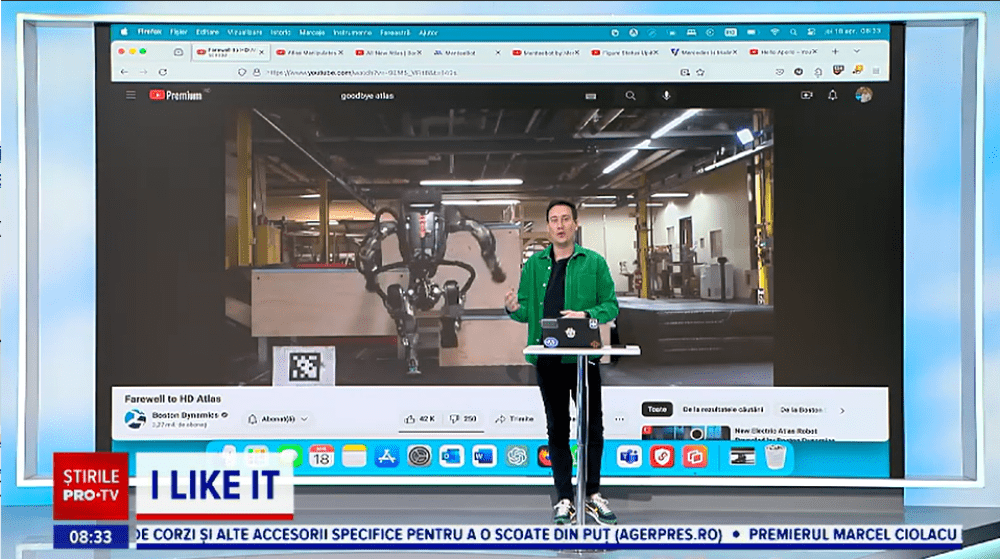This screenshot has width=1000, height=559.
Task: Open the YouTube account avatar menu
Action: click(x=864, y=94)
